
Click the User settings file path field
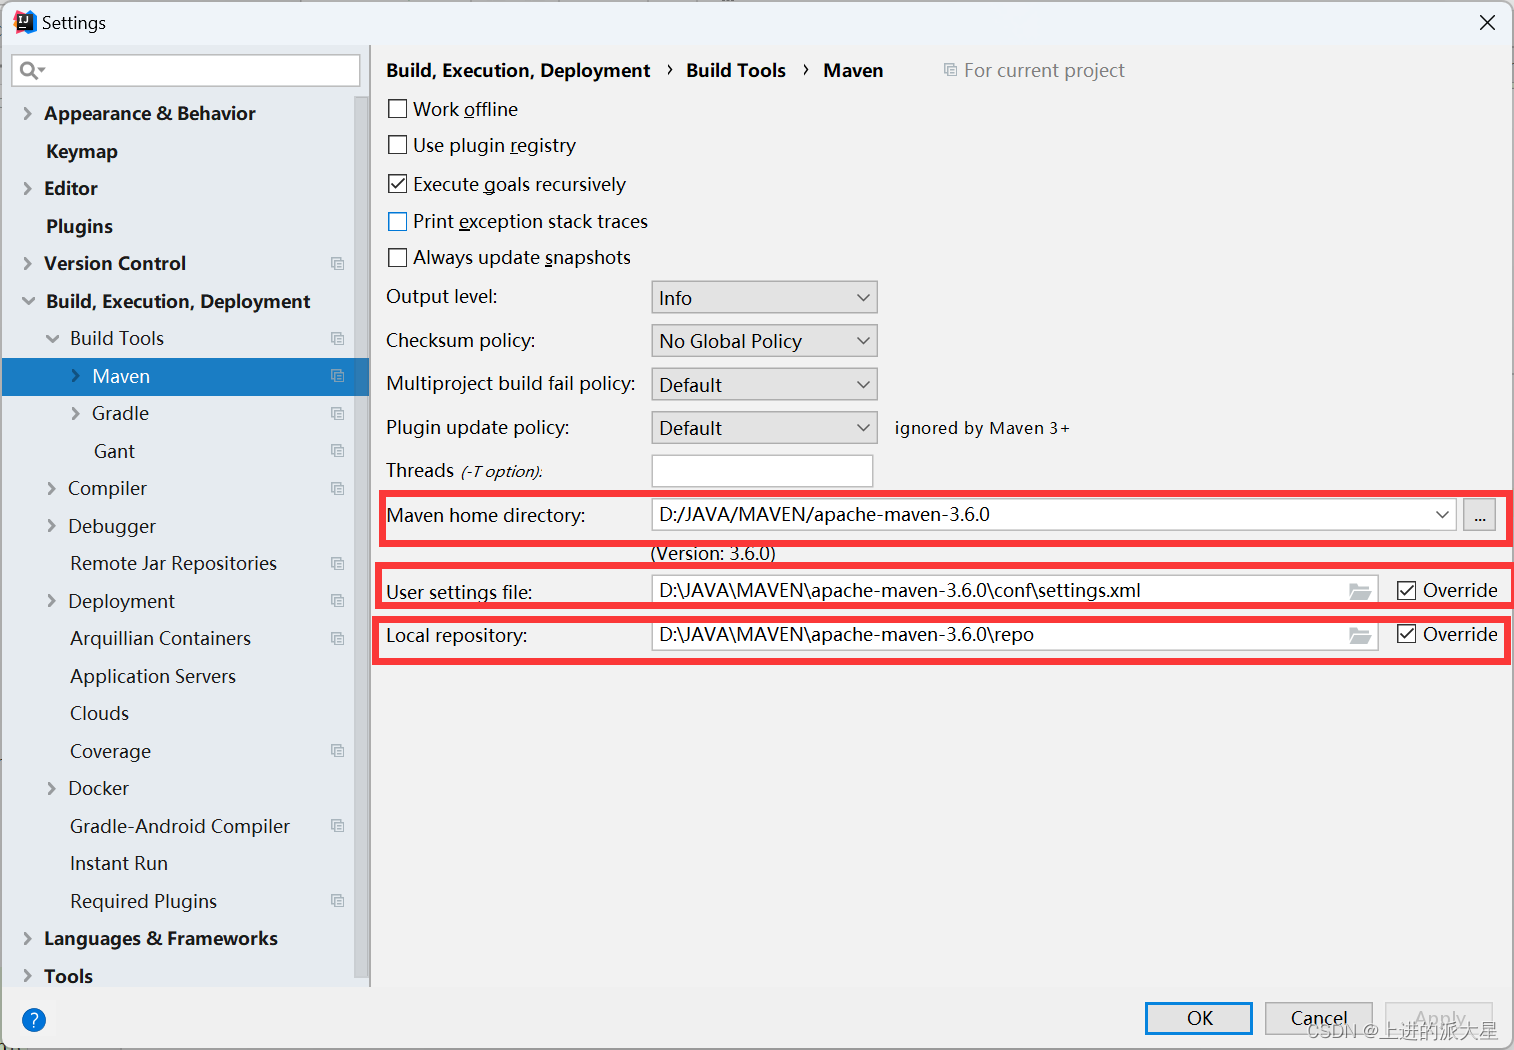tap(1015, 591)
